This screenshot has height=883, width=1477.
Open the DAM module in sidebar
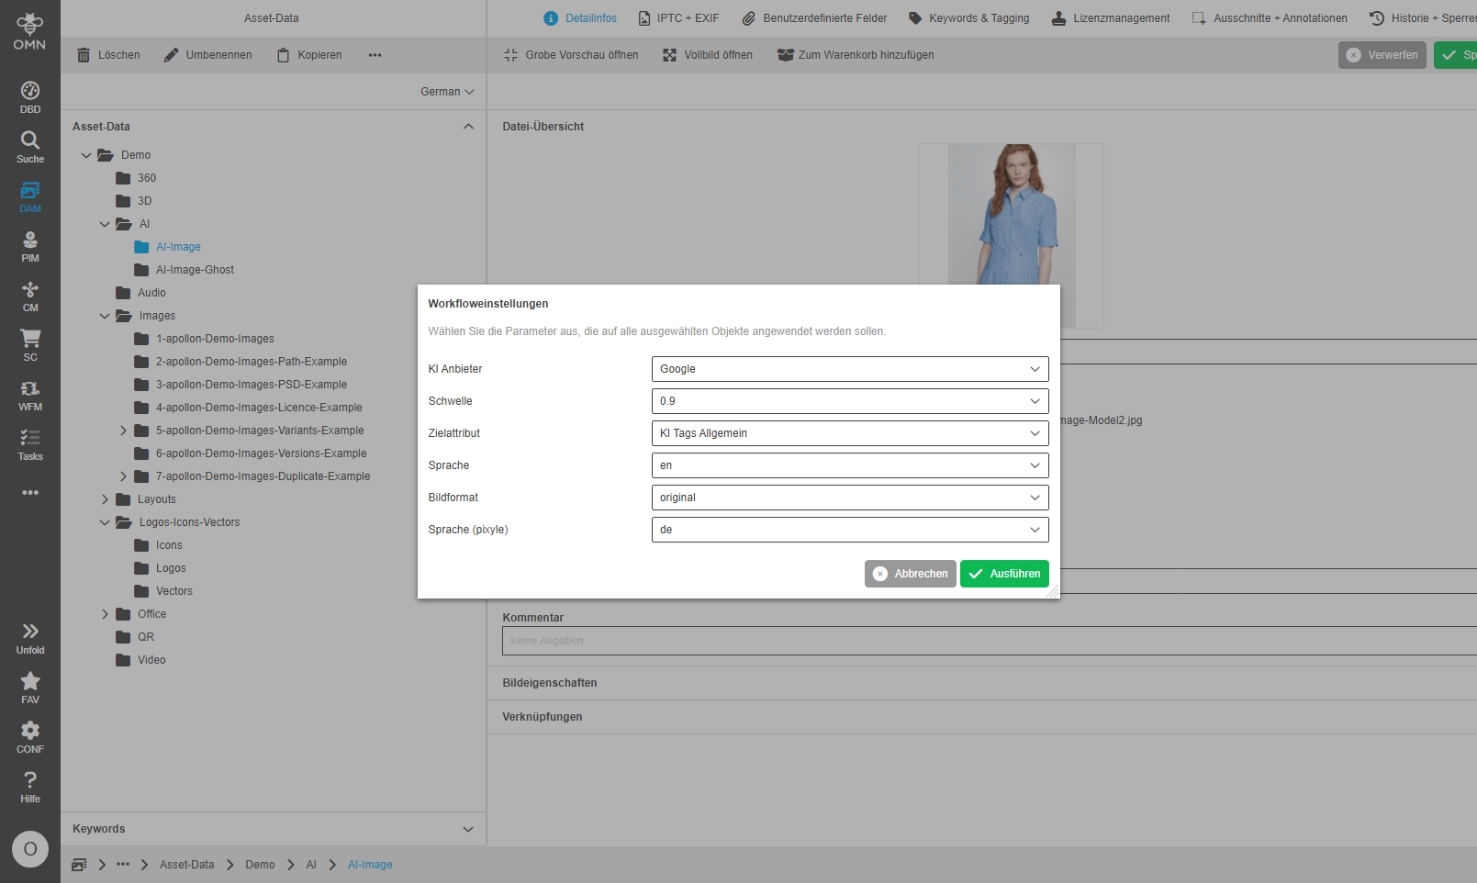point(30,196)
